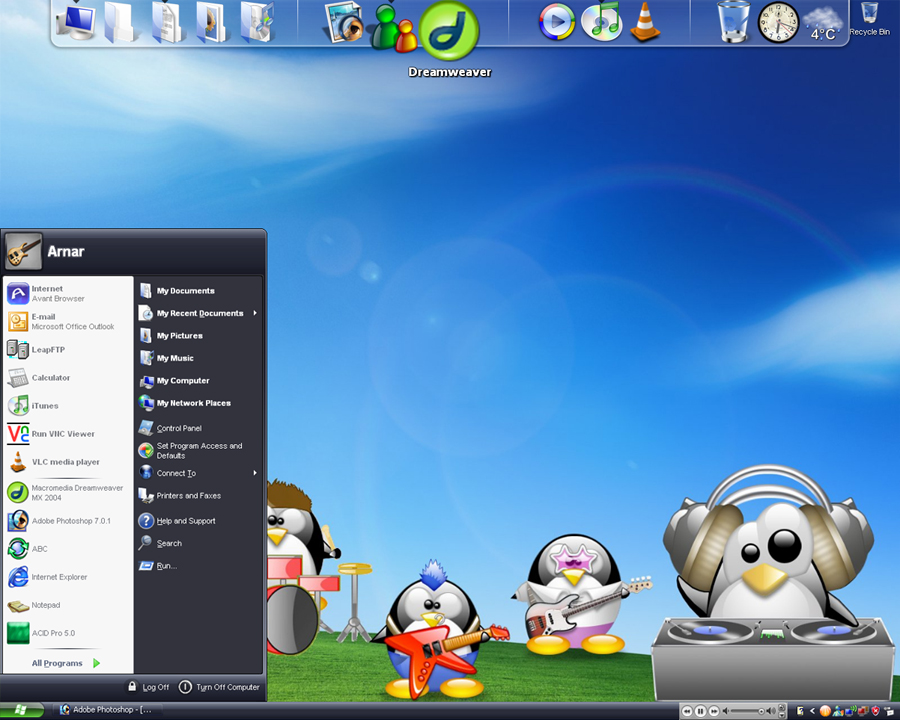Image resolution: width=900 pixels, height=720 pixels.
Task: Click the loud-volume speaker icon in taskbar player
Action: (x=771, y=711)
